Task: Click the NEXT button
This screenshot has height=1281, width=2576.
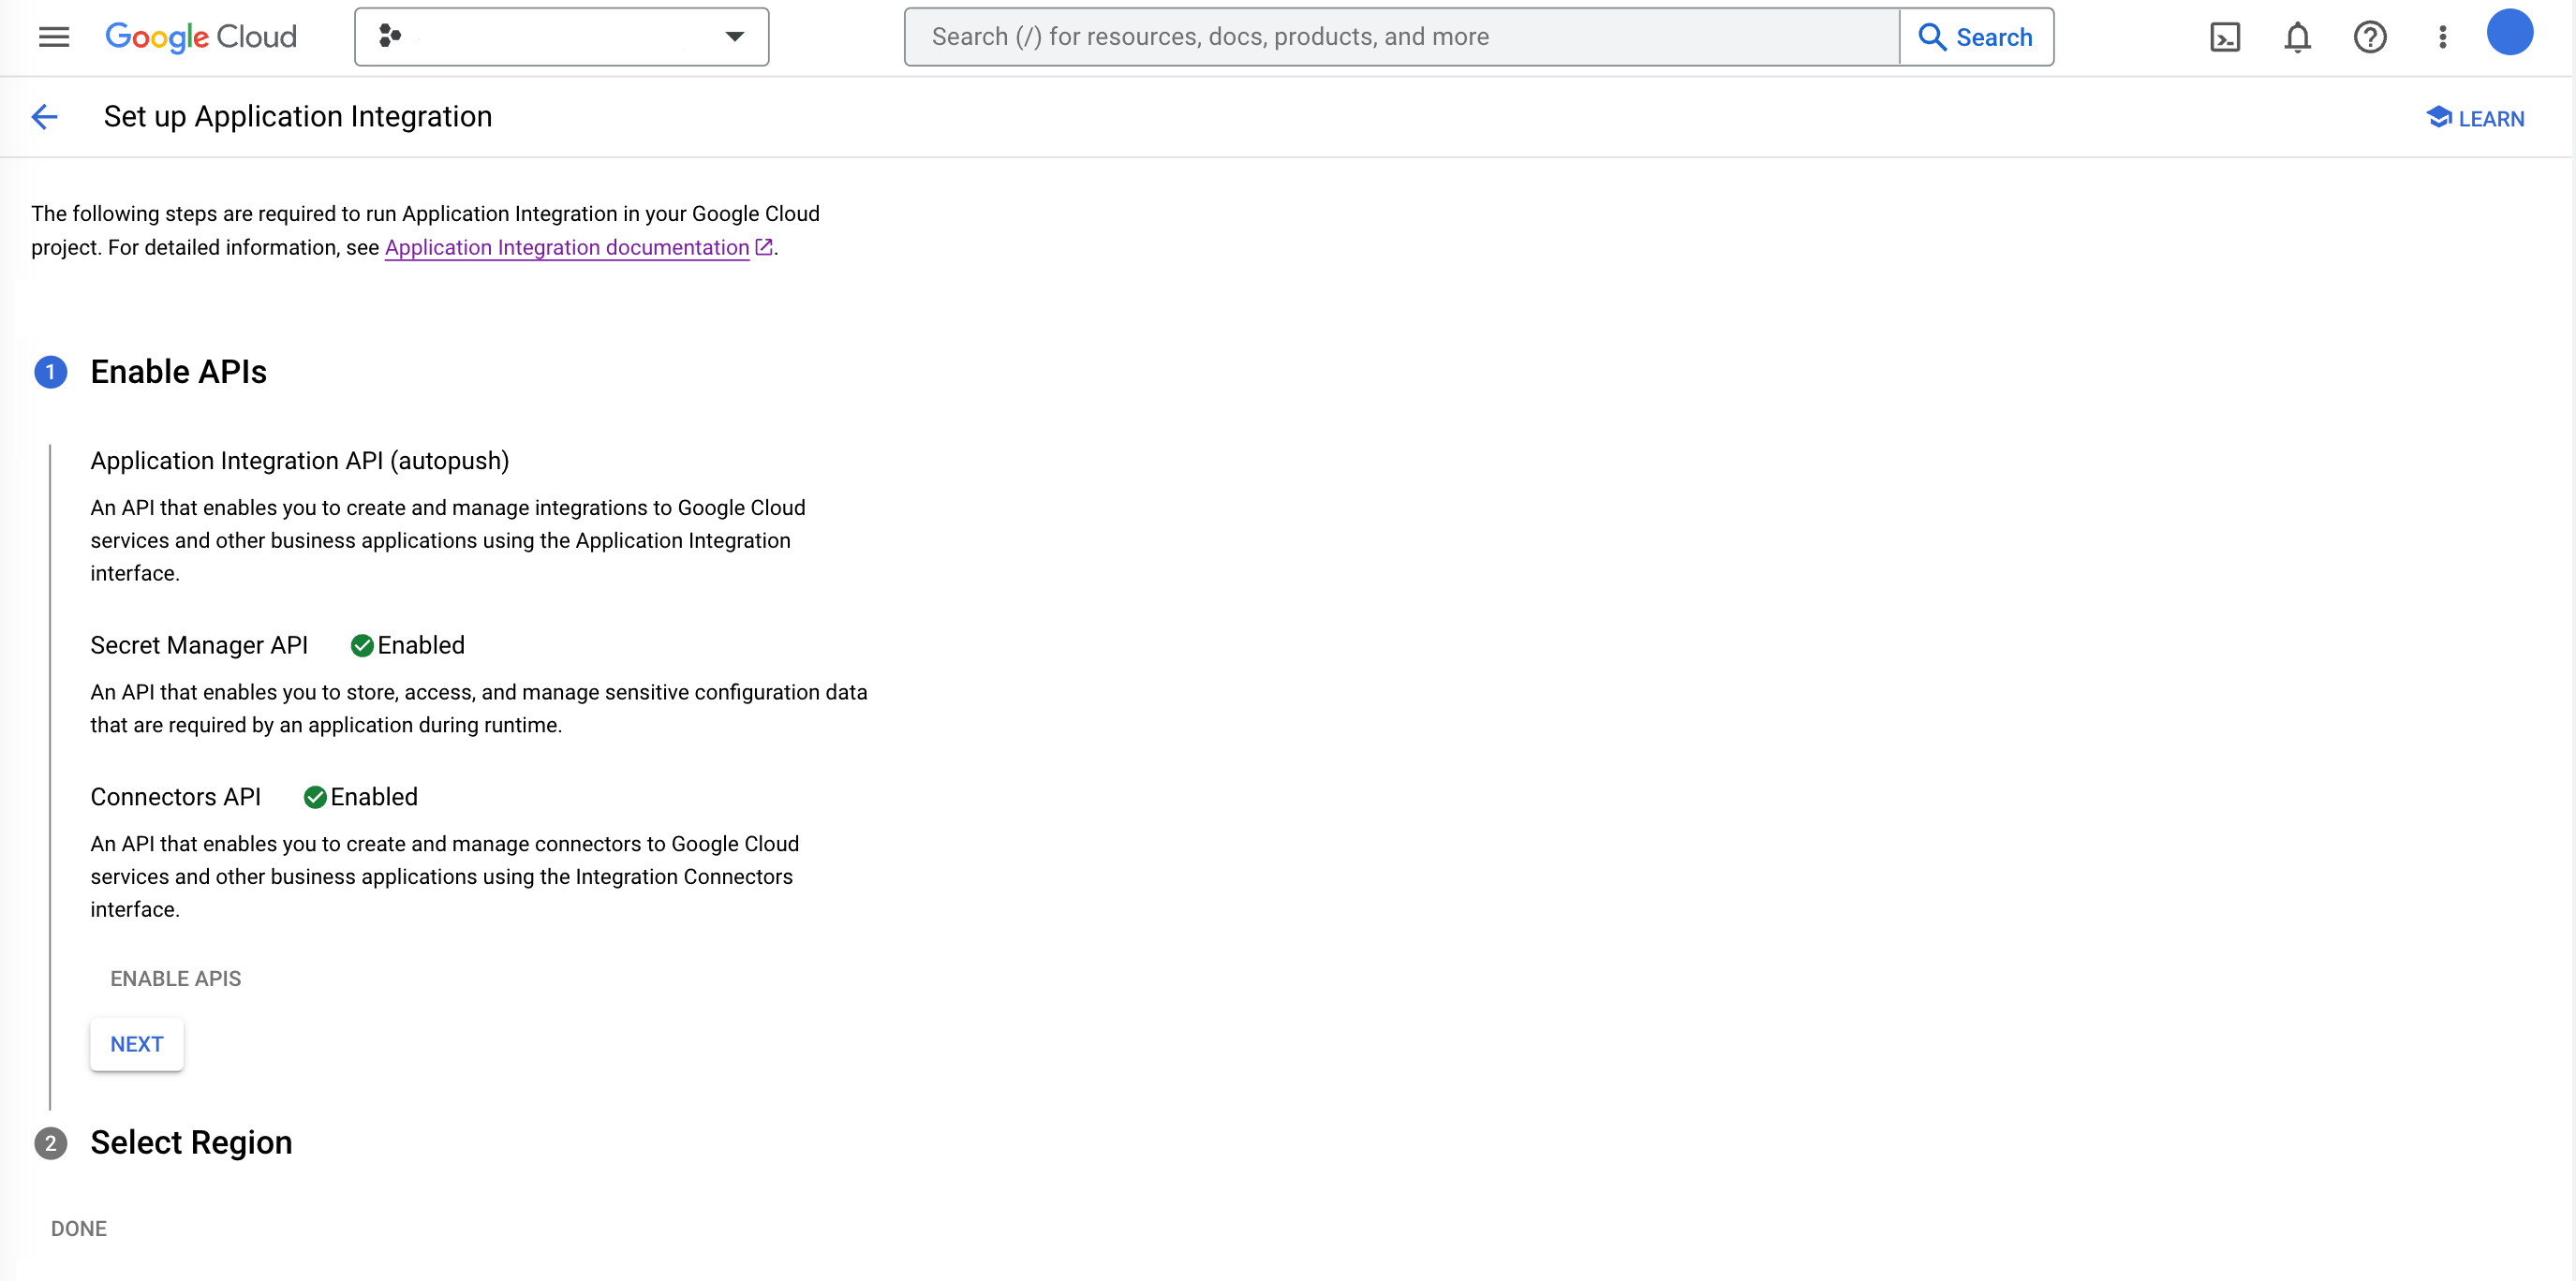Action: pos(137,1043)
